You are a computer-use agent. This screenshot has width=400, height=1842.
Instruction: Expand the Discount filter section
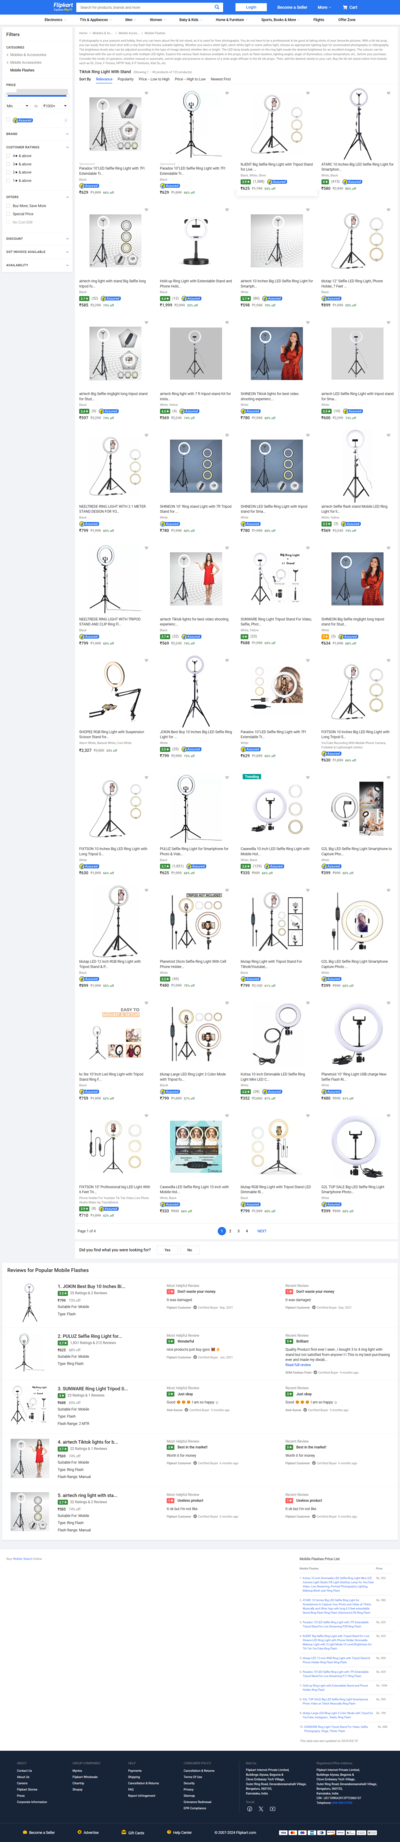(37, 239)
